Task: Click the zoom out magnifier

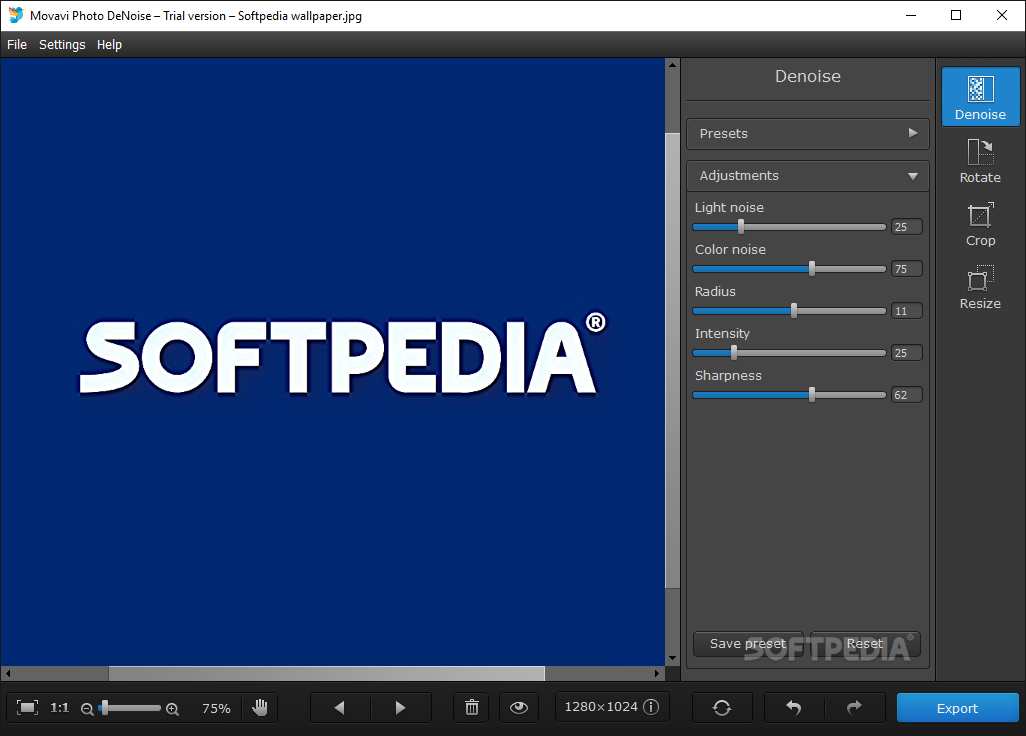Action: [87, 709]
